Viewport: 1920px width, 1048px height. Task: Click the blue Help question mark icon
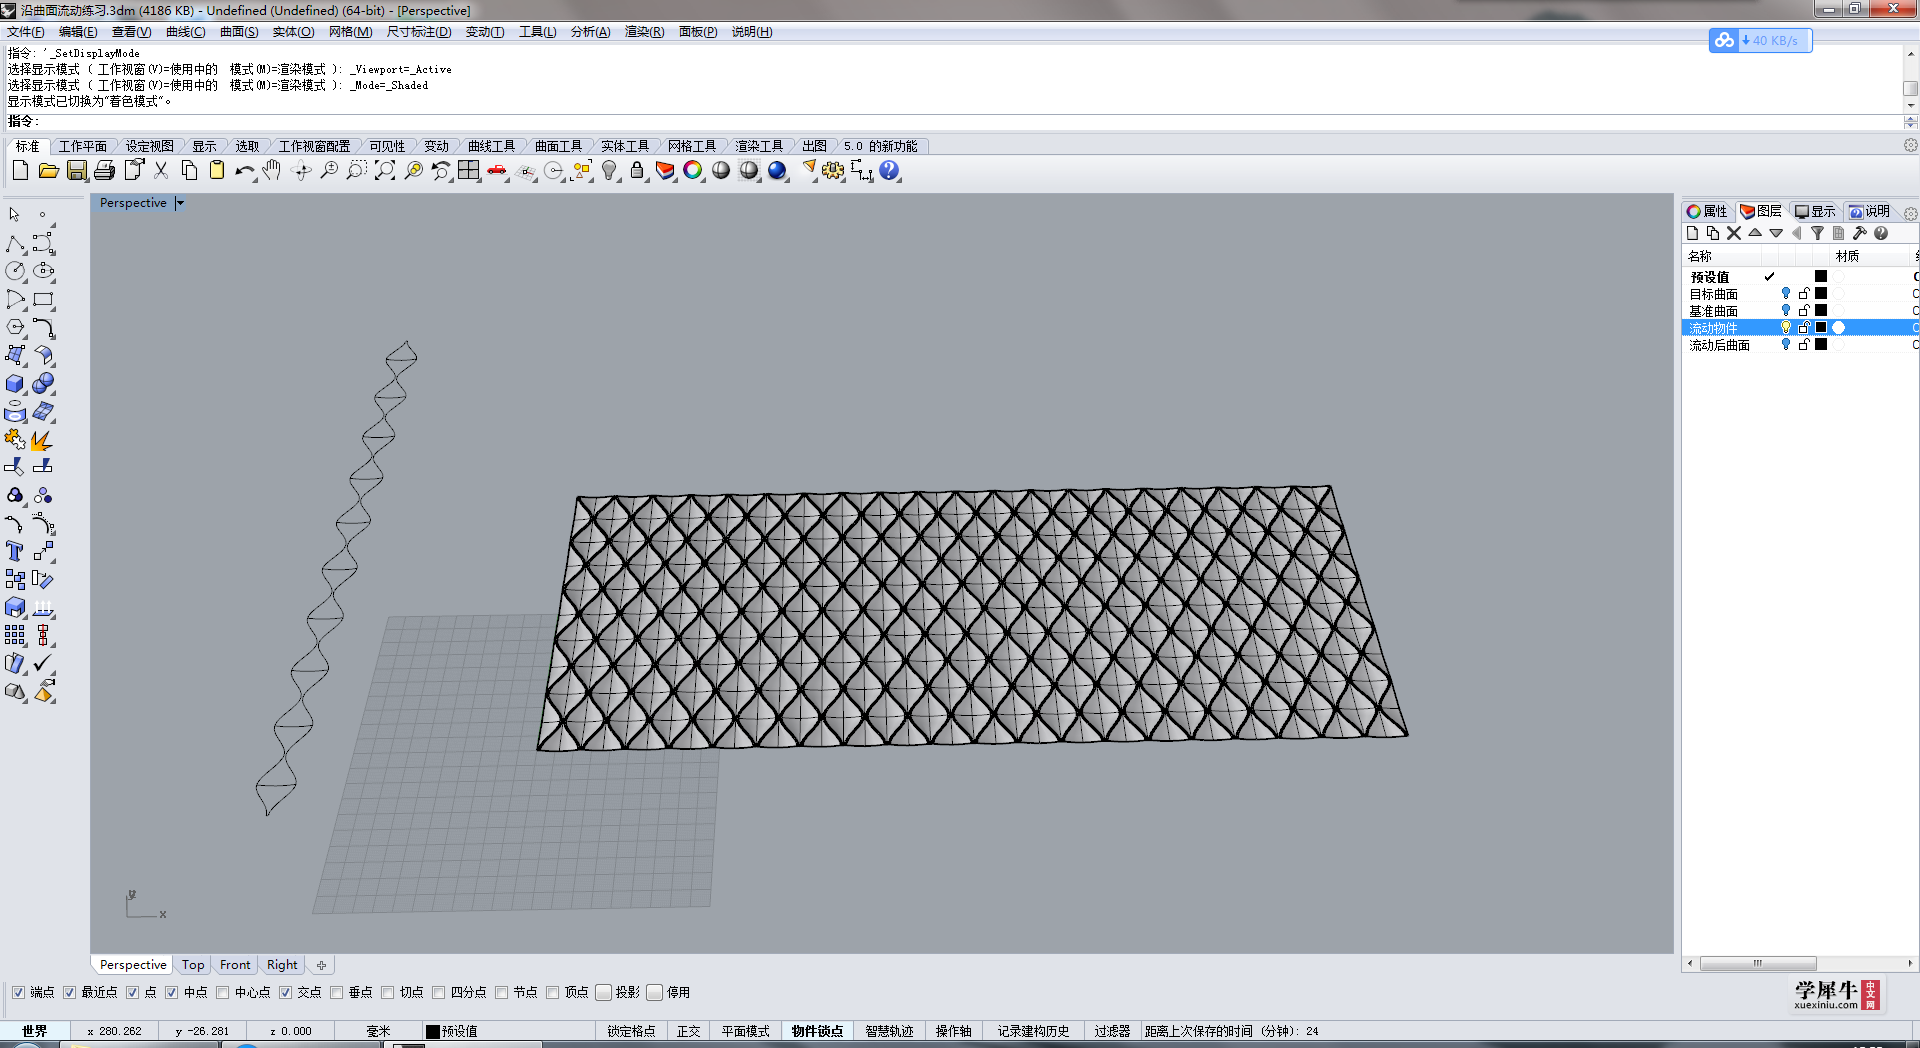pos(889,171)
